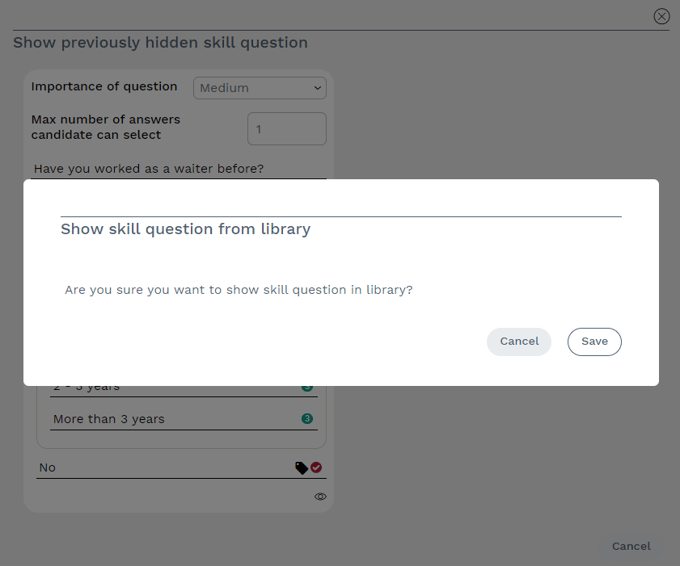Click the Show previously hidden skill question heading
The height and width of the screenshot is (566, 680).
[160, 43]
